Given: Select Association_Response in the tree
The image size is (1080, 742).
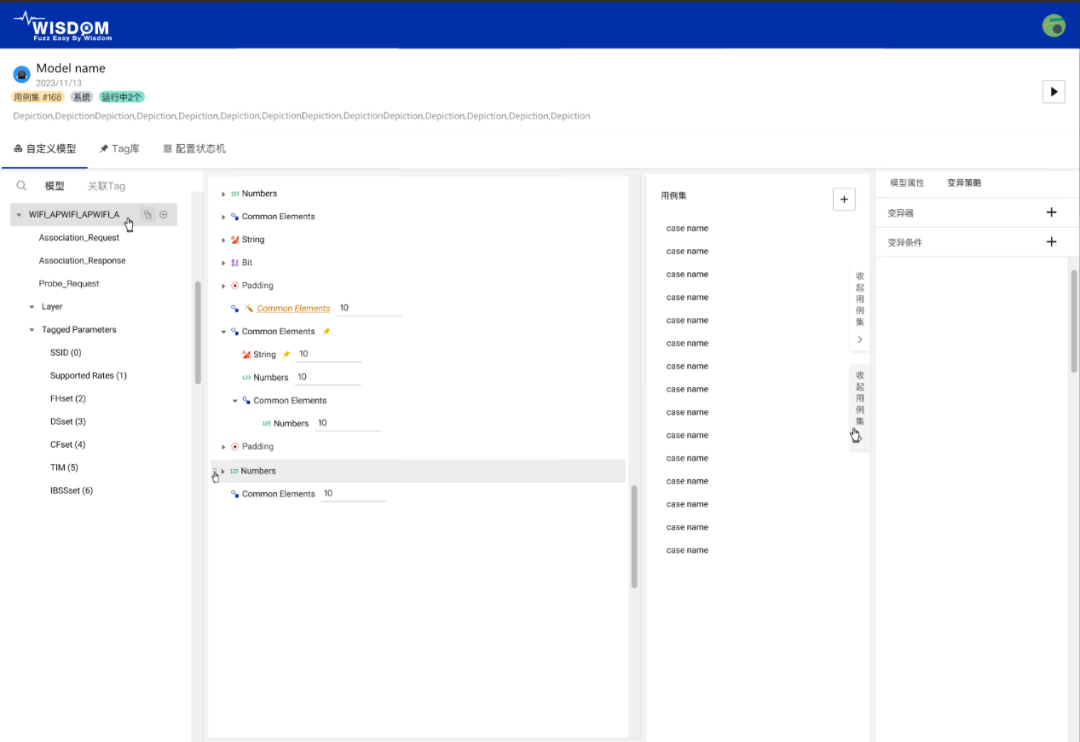Looking at the screenshot, I should coord(82,260).
